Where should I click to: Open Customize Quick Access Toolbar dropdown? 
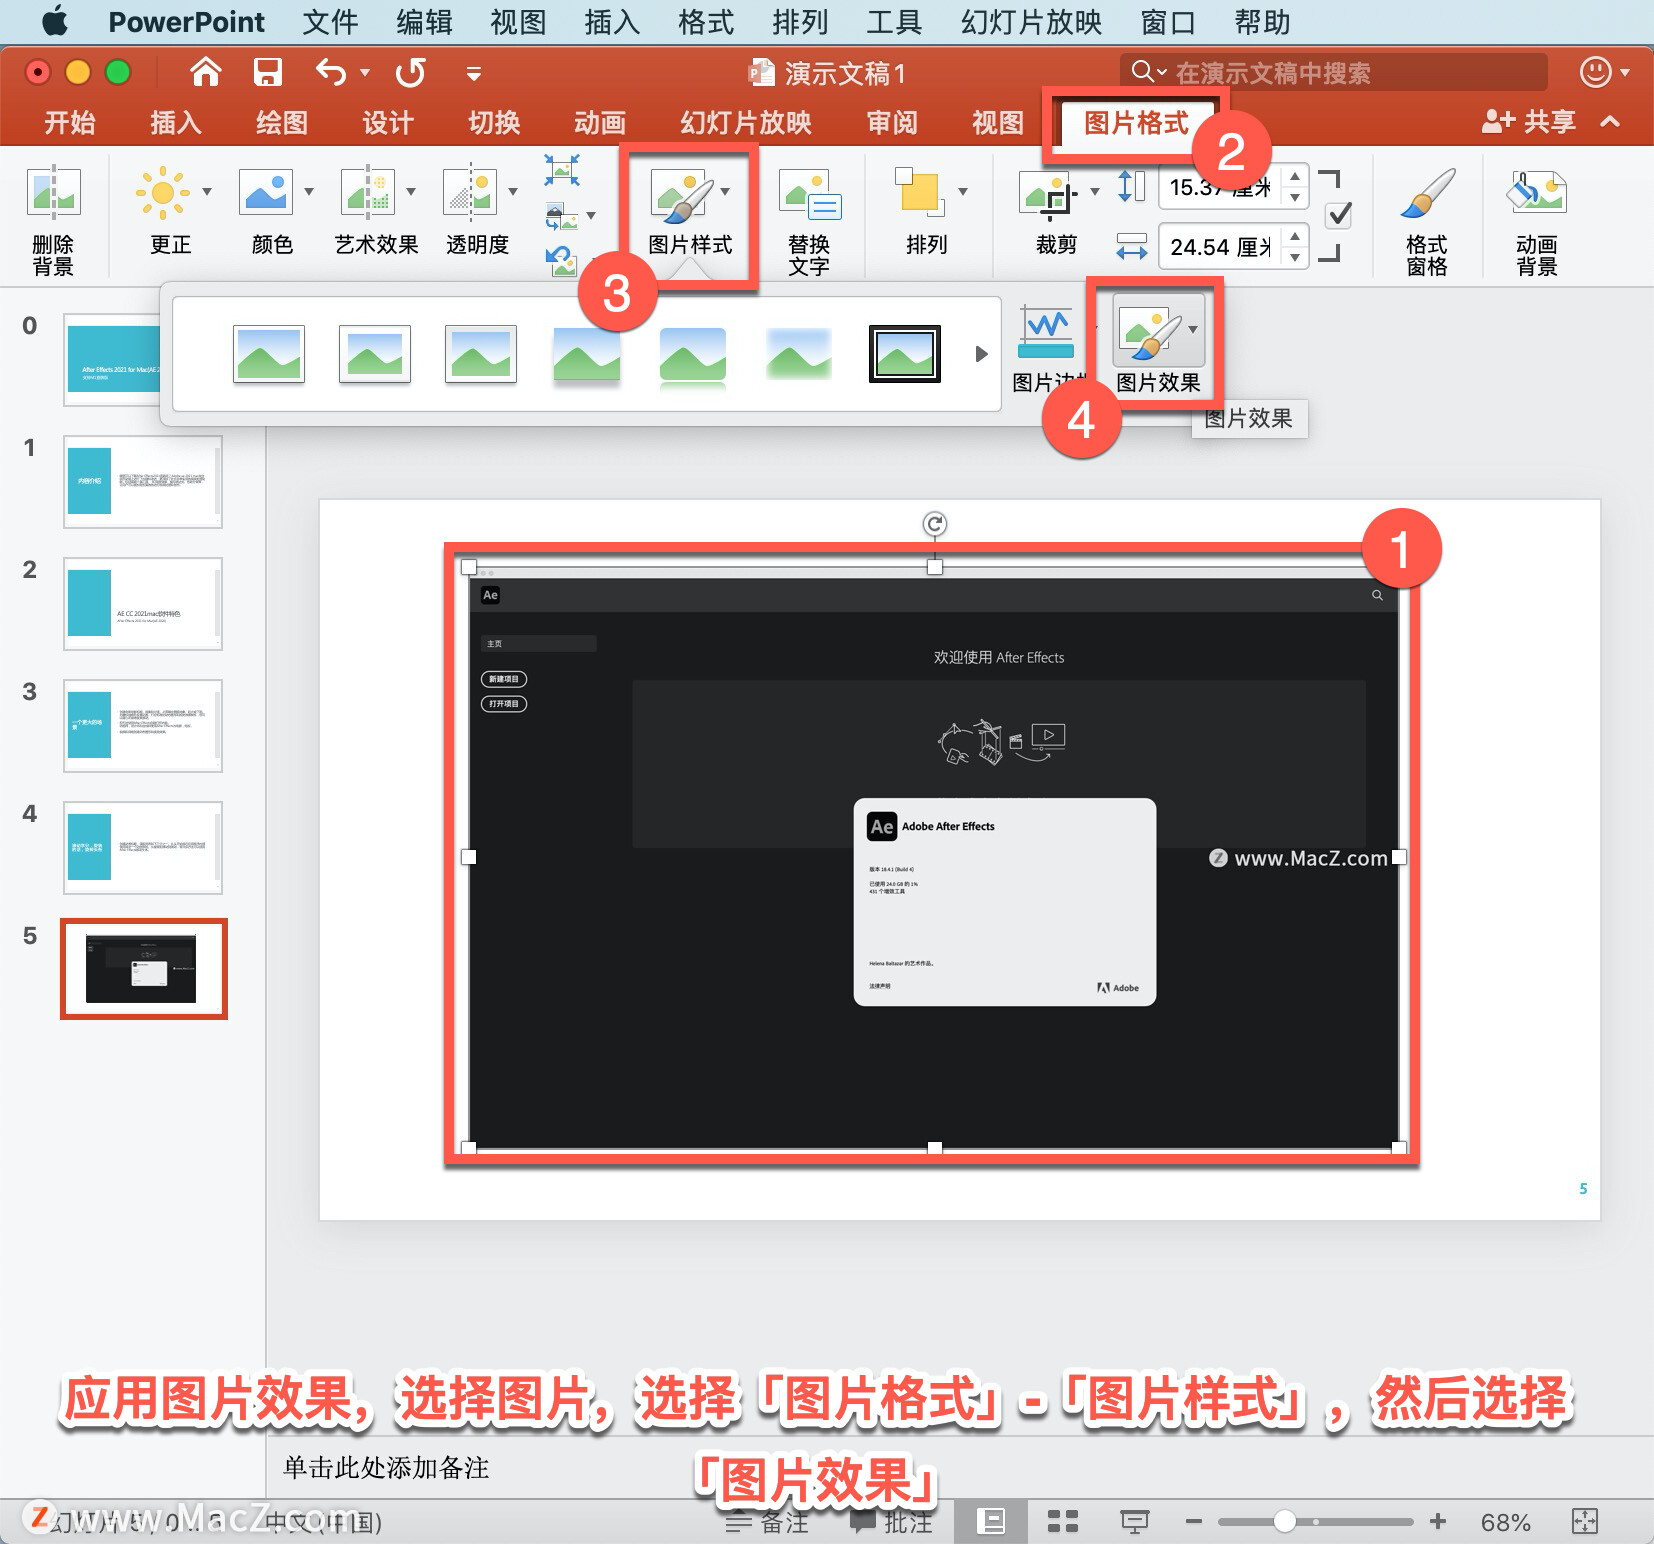(474, 73)
